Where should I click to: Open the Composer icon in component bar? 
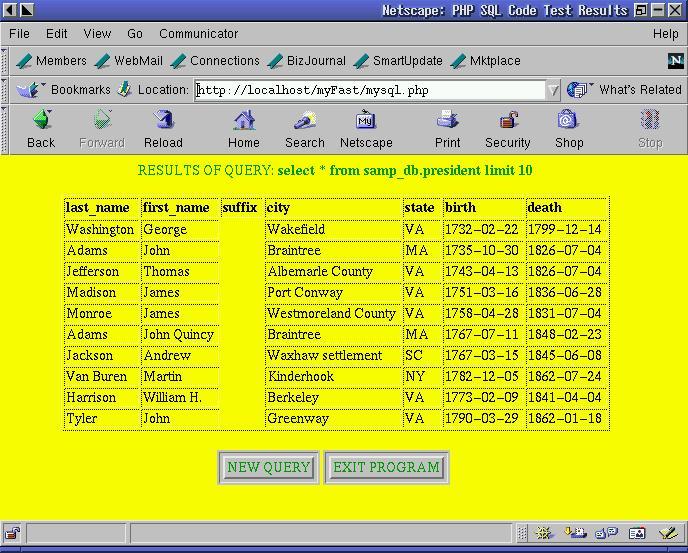[666, 533]
